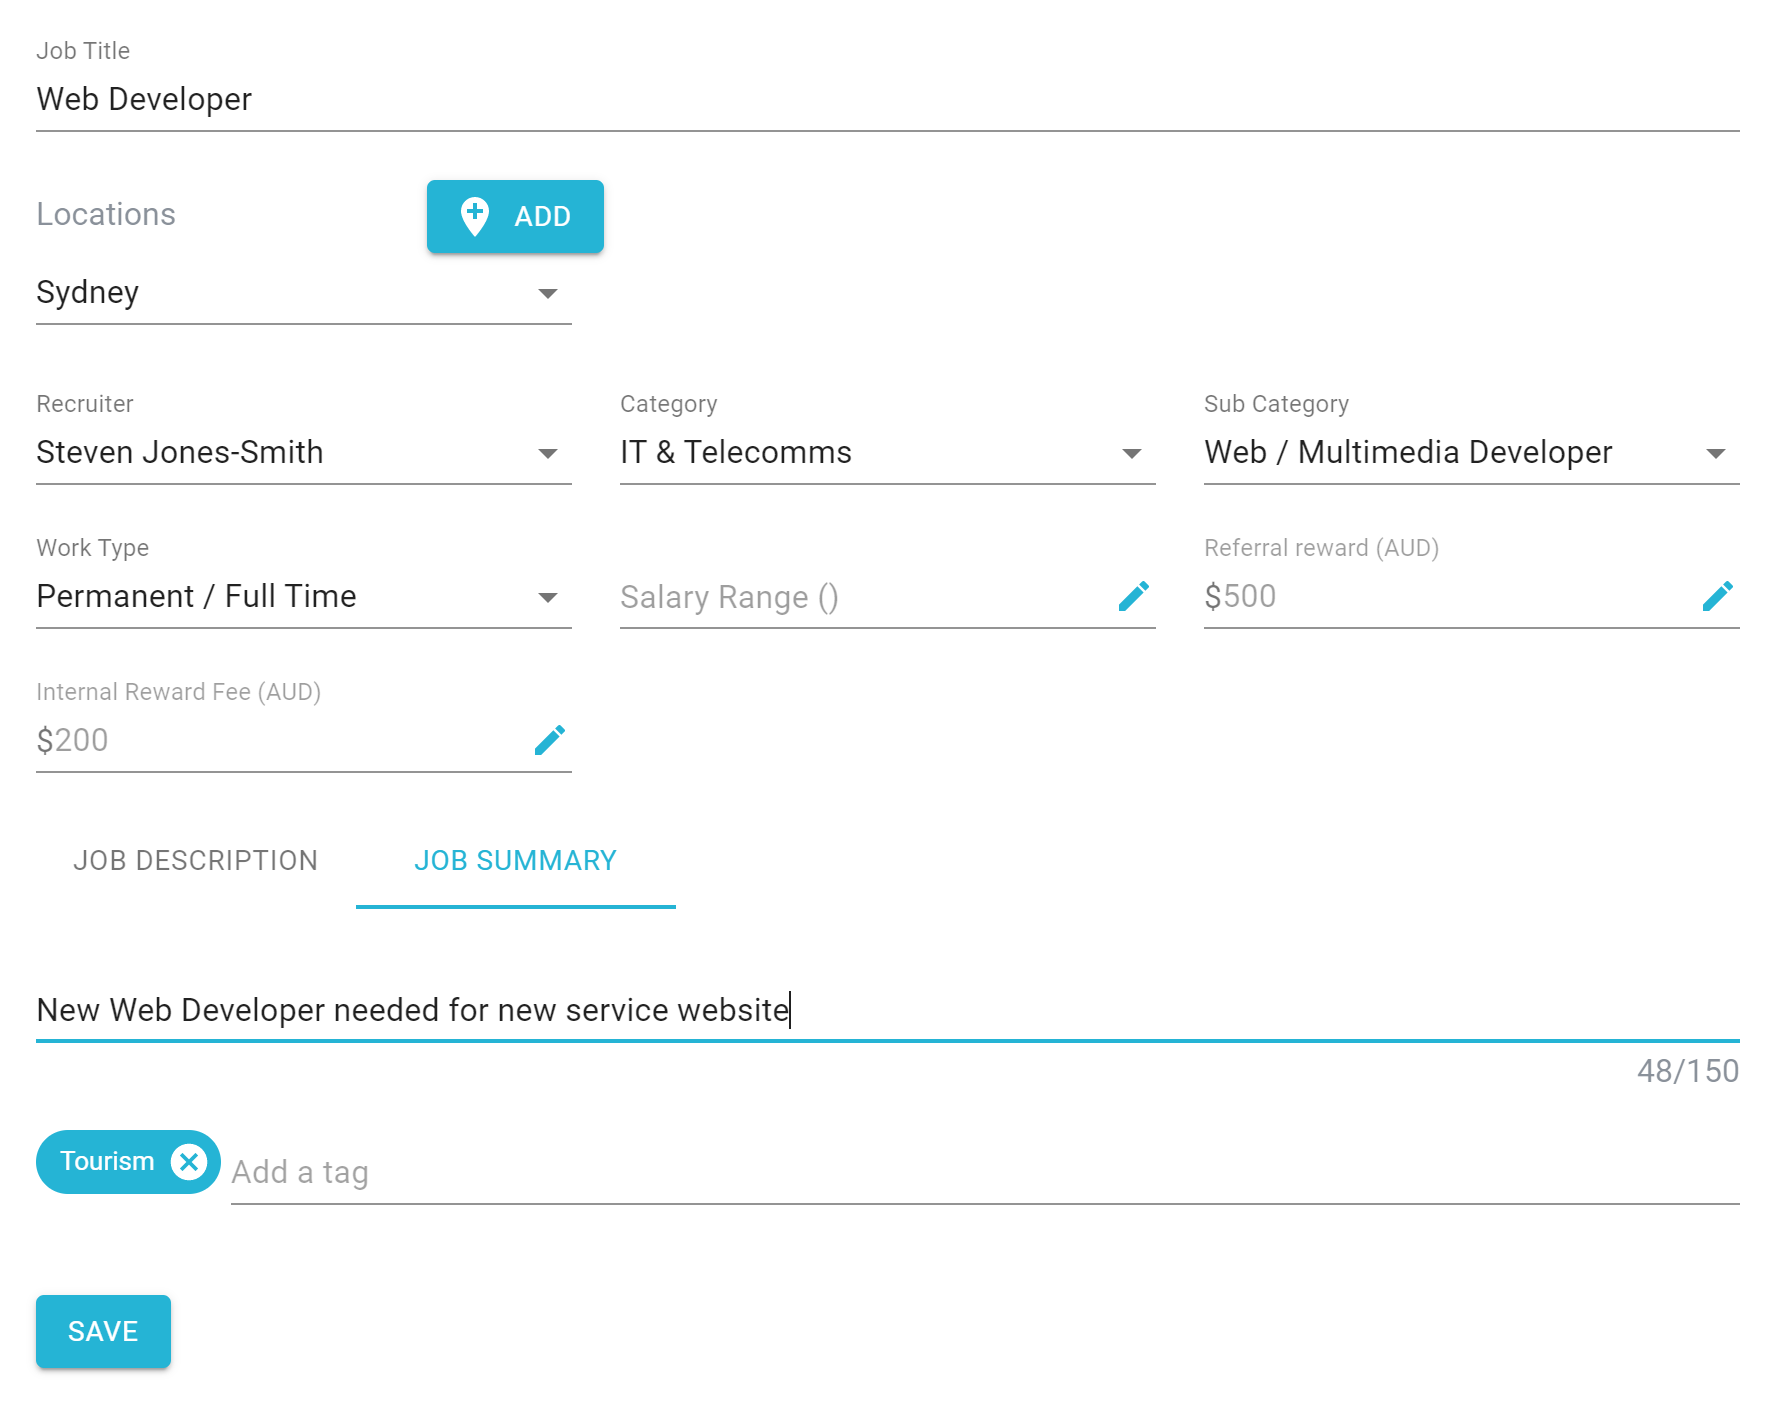This screenshot has height=1407, width=1772.
Task: Open the Work Type dropdown
Action: (304, 597)
